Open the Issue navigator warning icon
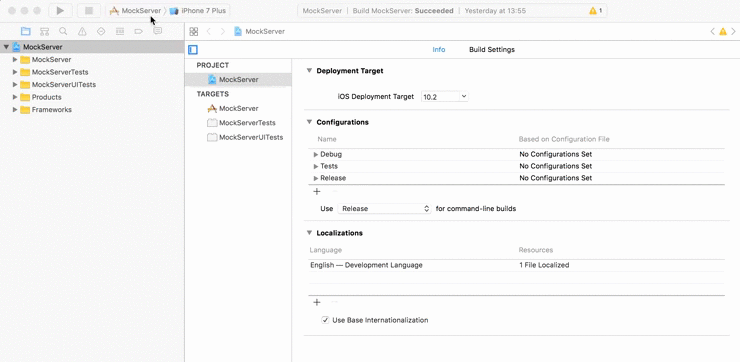Screen dimensions: 740x362 [82, 31]
